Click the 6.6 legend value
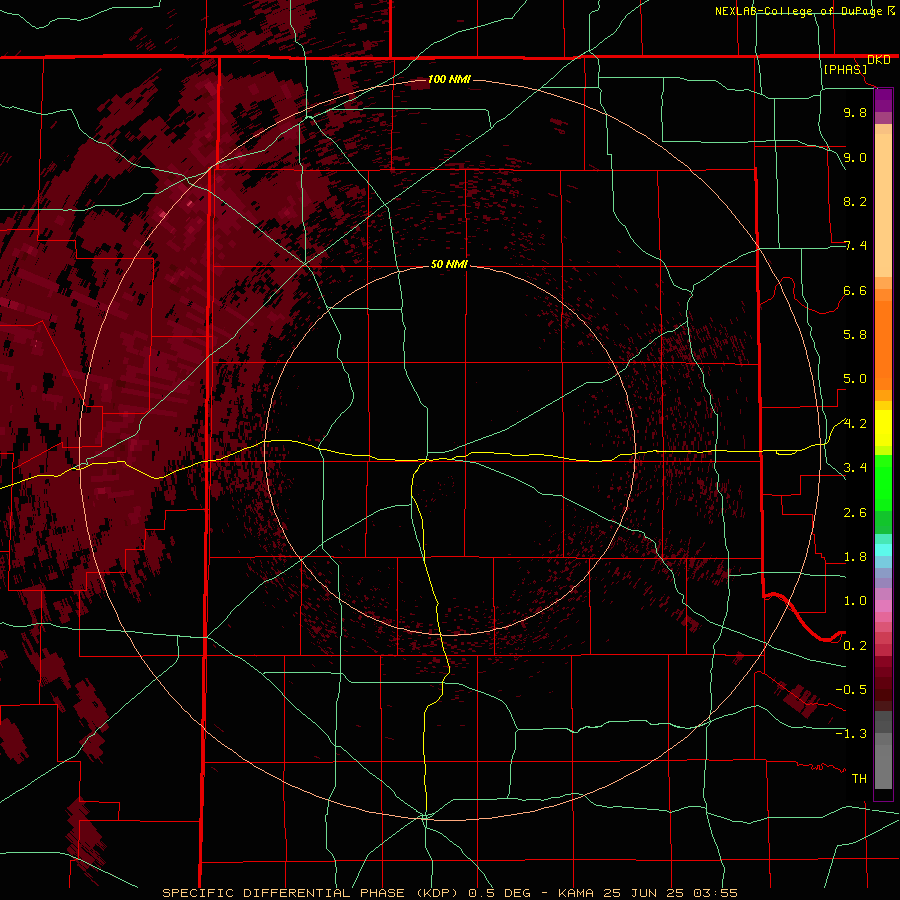Image resolution: width=900 pixels, height=900 pixels. tap(855, 290)
